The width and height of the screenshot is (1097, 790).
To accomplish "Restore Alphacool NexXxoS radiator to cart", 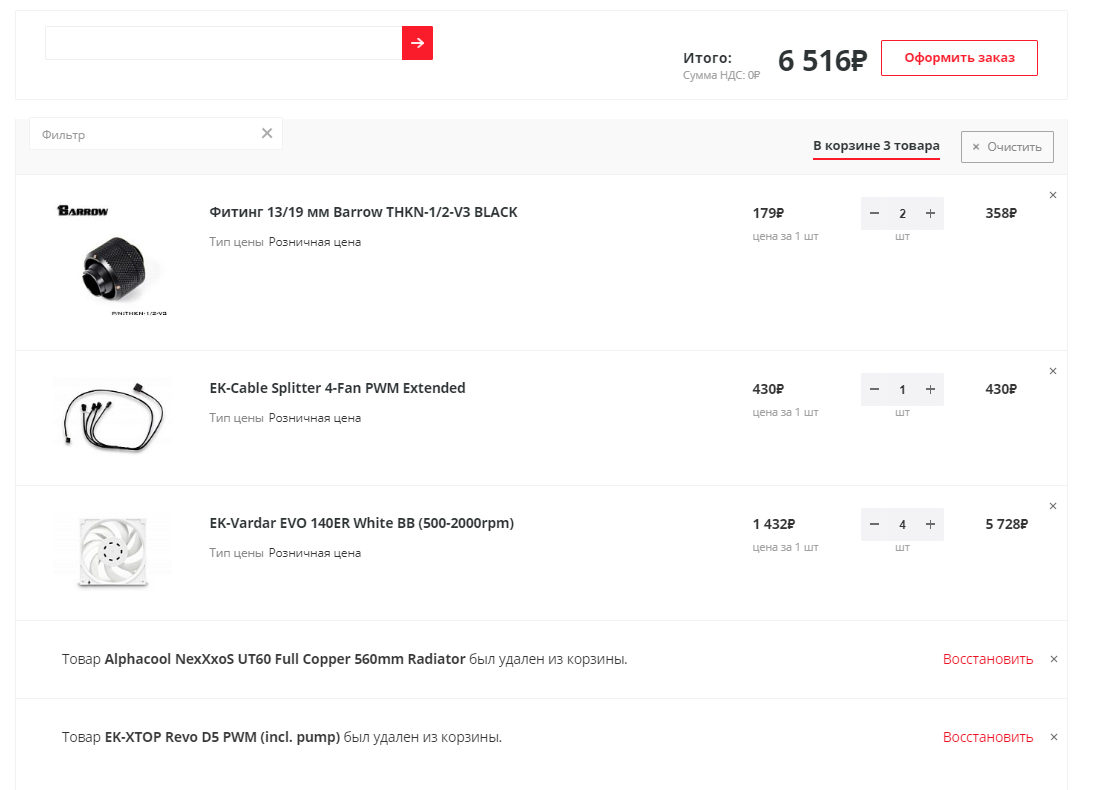I will tap(987, 659).
